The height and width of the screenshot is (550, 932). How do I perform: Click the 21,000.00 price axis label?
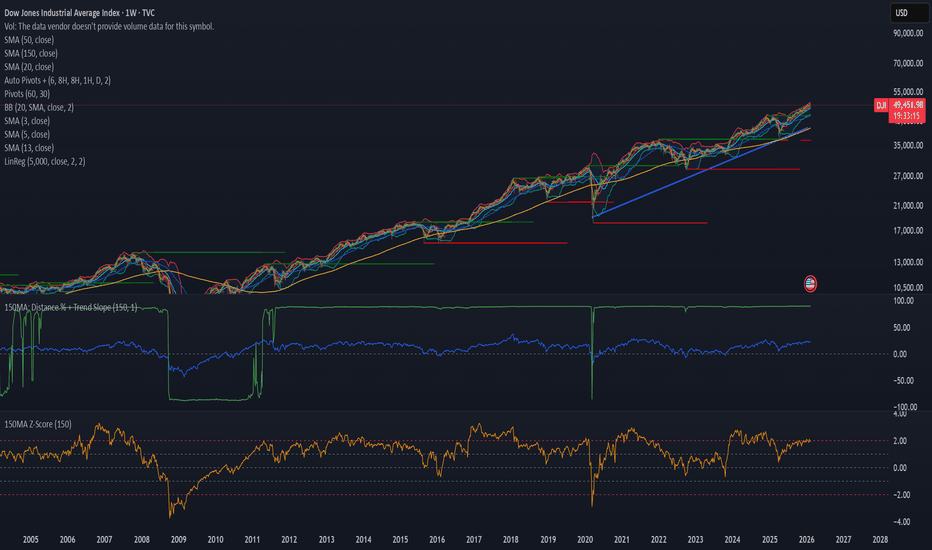click(x=908, y=206)
